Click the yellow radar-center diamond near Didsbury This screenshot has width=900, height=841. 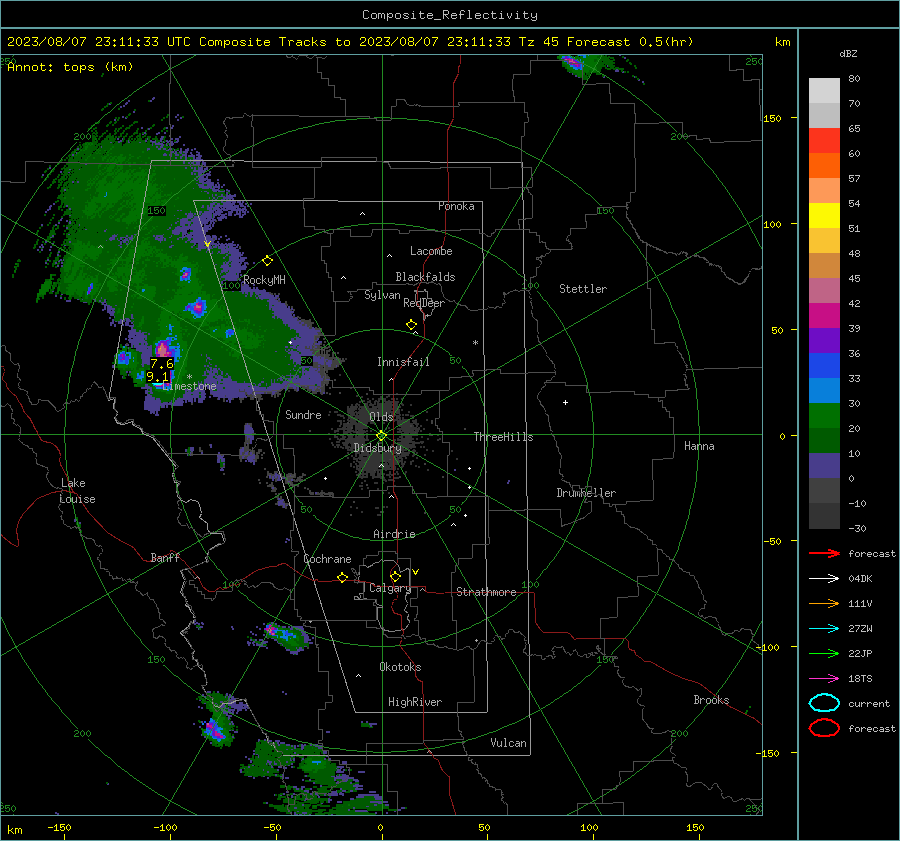tap(381, 436)
